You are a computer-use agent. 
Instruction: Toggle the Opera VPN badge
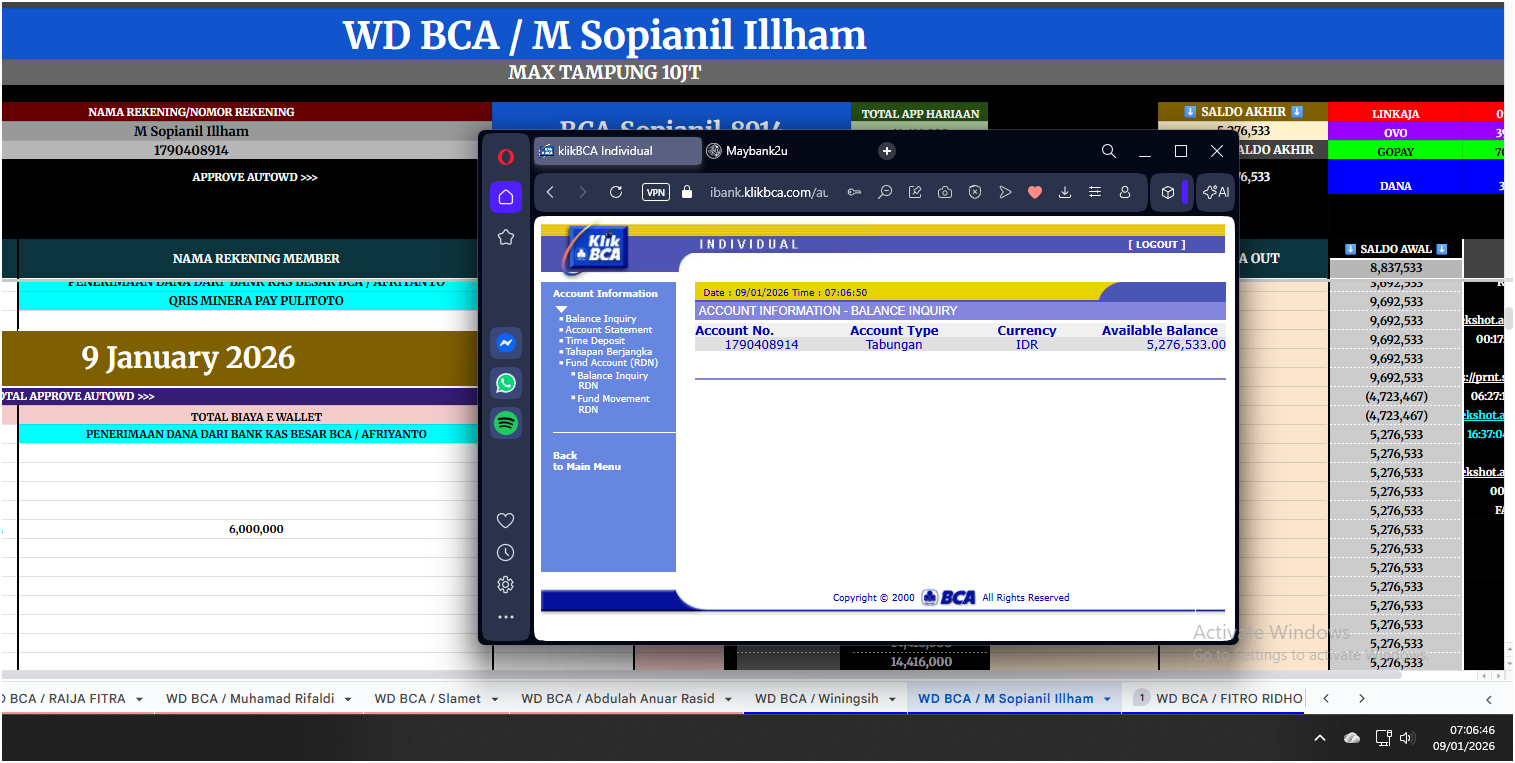click(656, 192)
